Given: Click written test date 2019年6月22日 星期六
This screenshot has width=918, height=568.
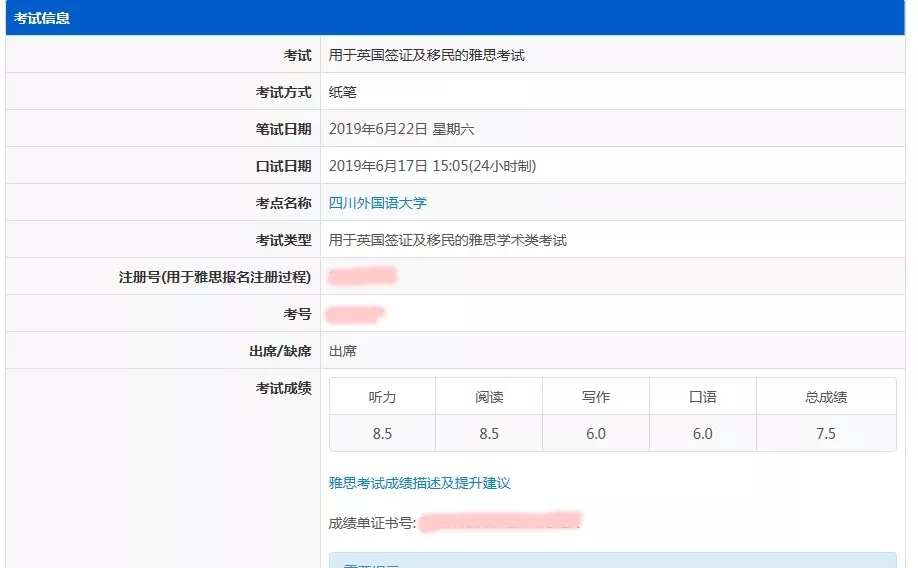Looking at the screenshot, I should pos(402,129).
